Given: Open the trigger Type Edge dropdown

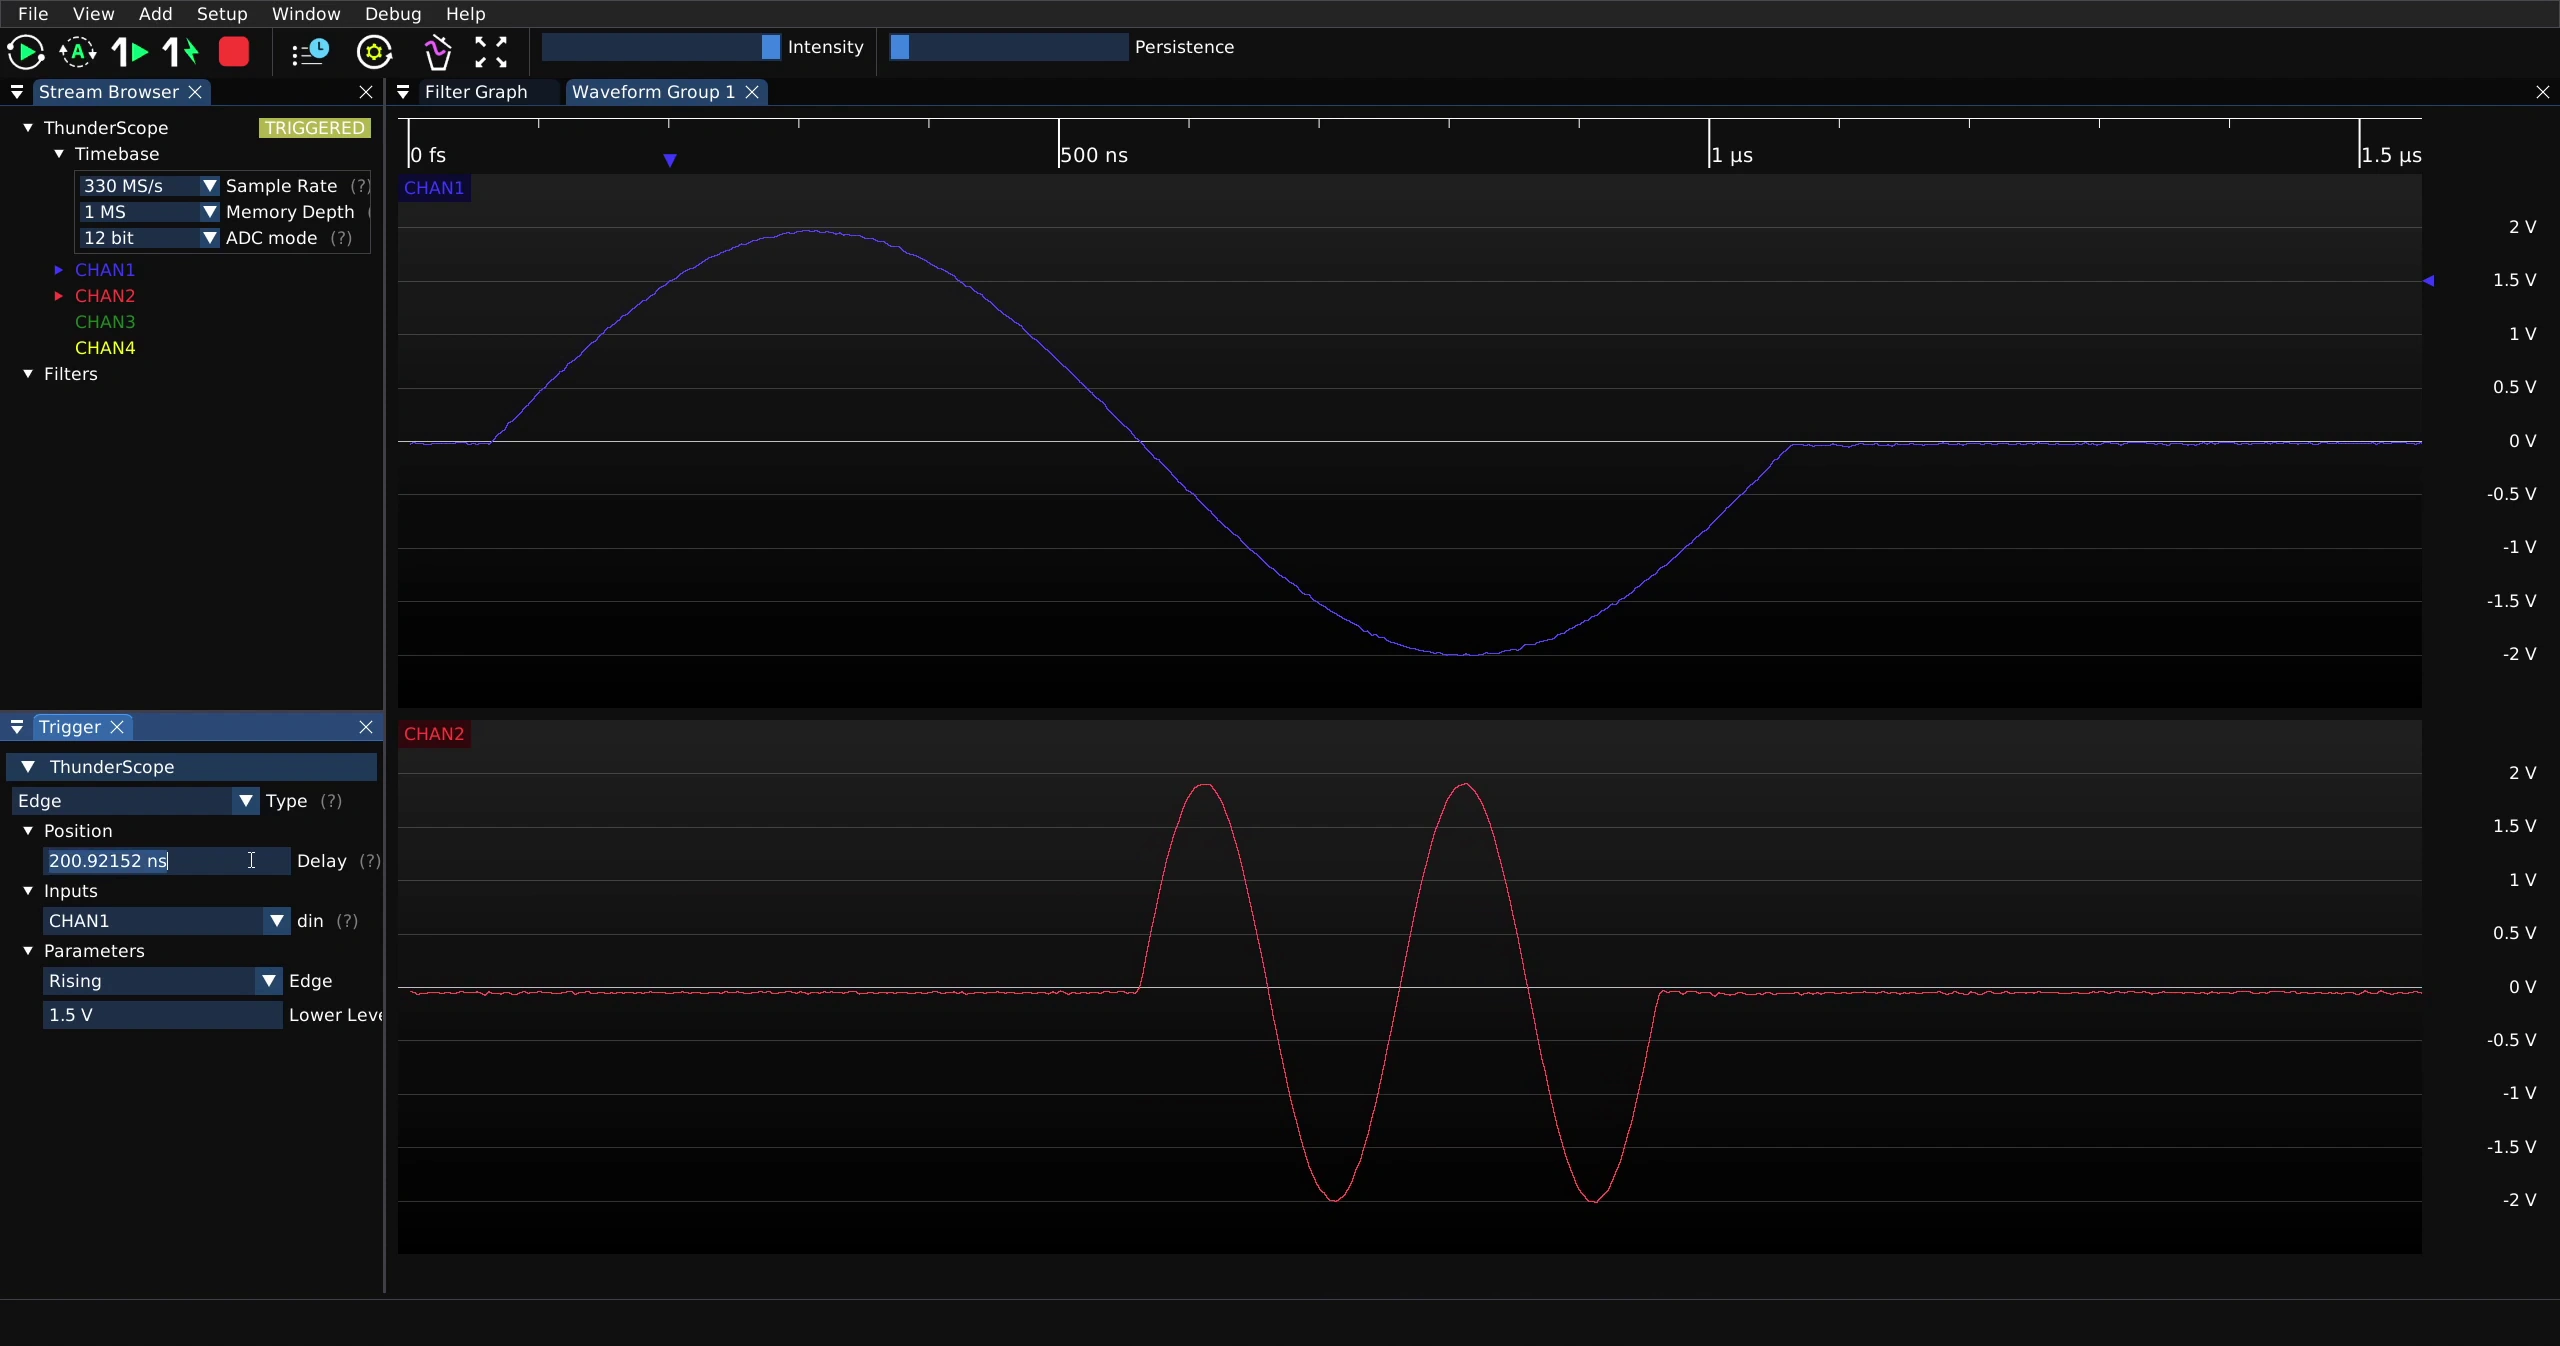Looking at the screenshot, I should coord(136,801).
